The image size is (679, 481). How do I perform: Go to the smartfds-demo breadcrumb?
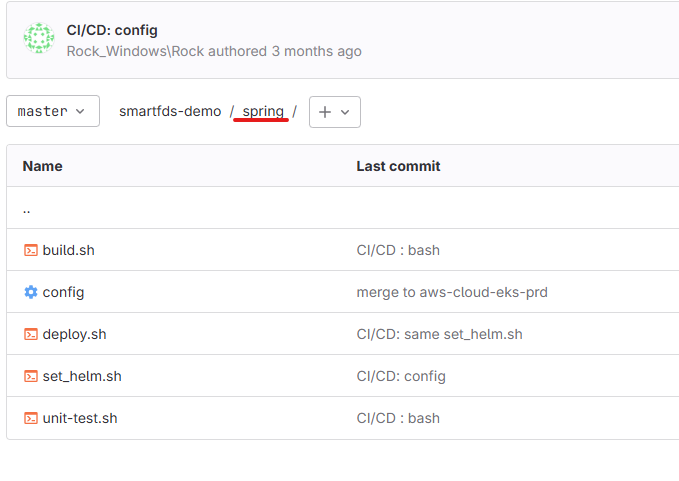[170, 111]
